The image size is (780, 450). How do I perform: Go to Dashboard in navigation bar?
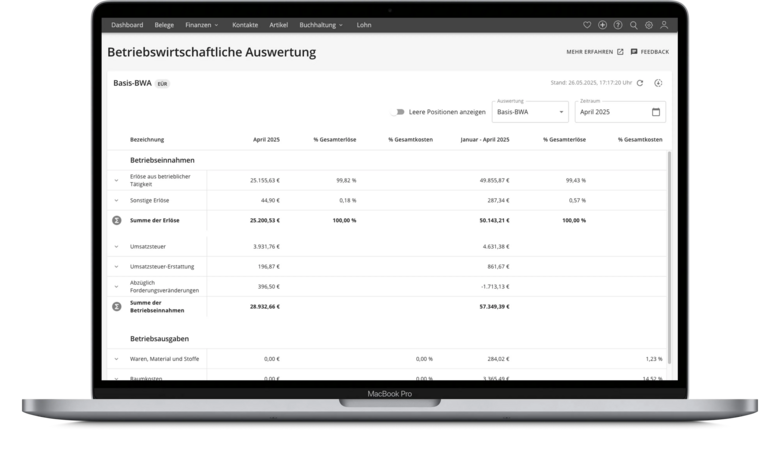(x=127, y=24)
